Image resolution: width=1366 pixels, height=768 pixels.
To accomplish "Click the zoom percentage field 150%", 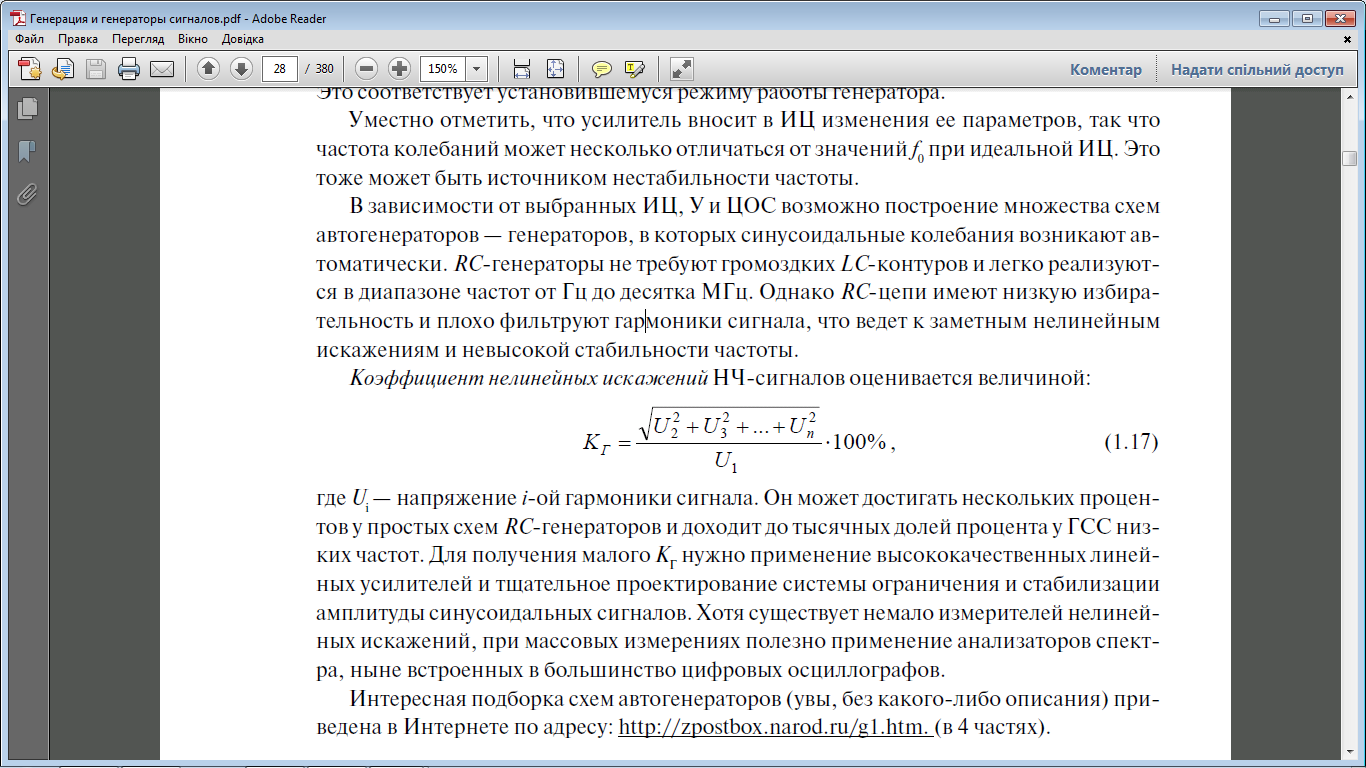I will [443, 69].
